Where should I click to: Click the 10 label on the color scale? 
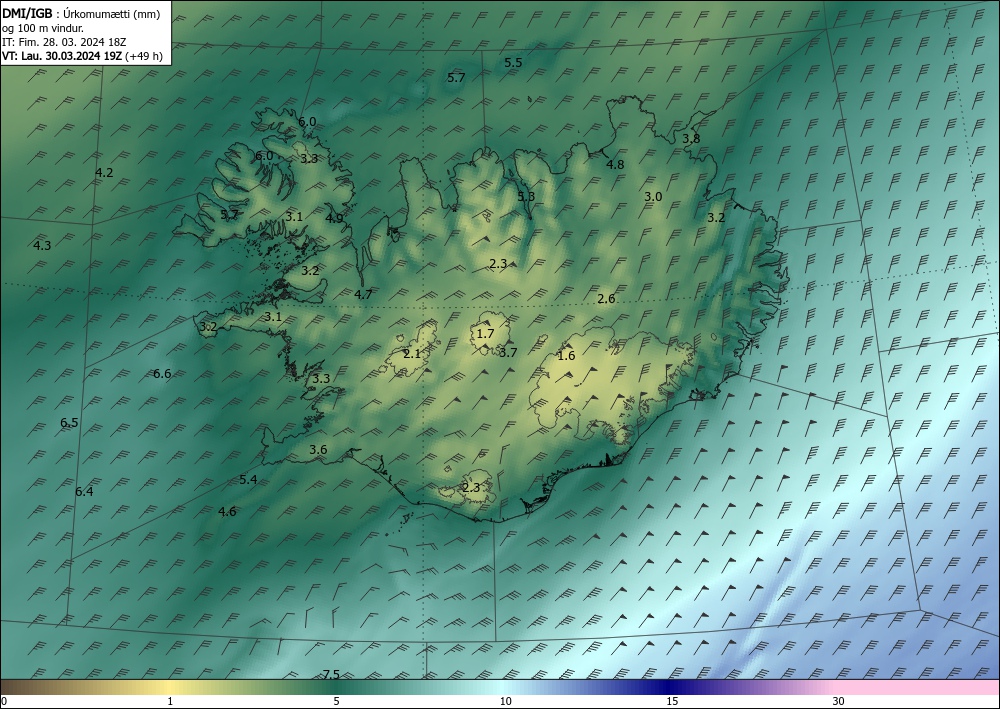point(506,701)
